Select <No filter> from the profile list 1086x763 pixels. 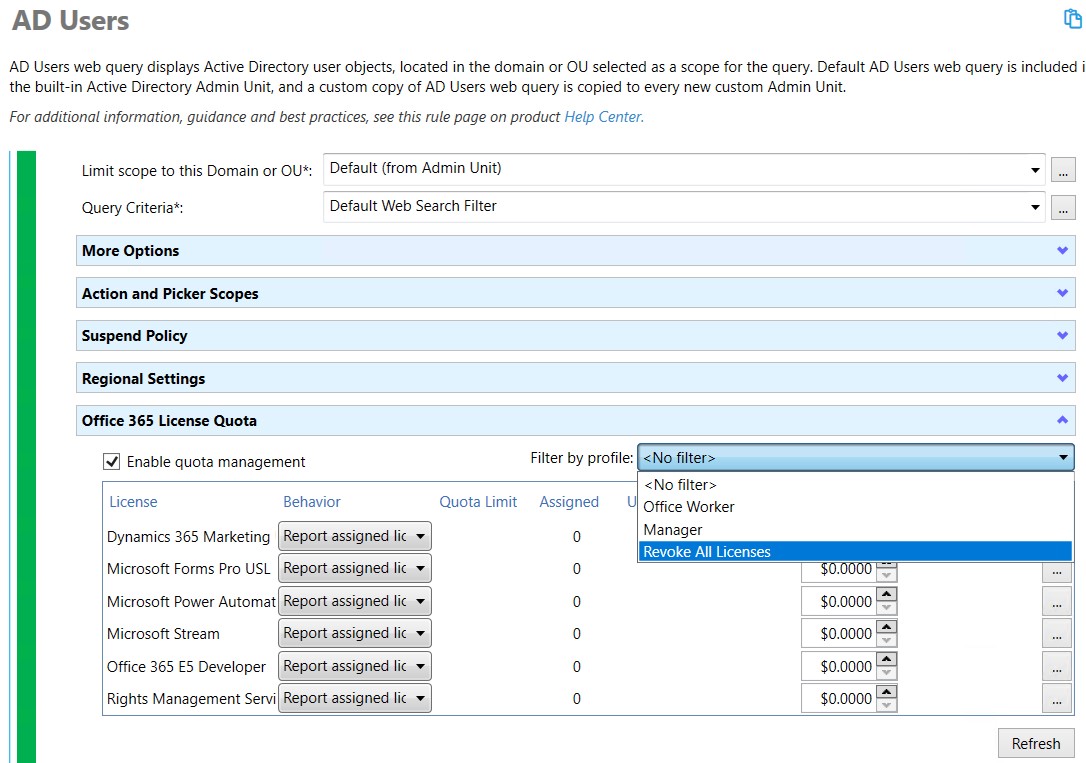pyautogui.click(x=855, y=485)
